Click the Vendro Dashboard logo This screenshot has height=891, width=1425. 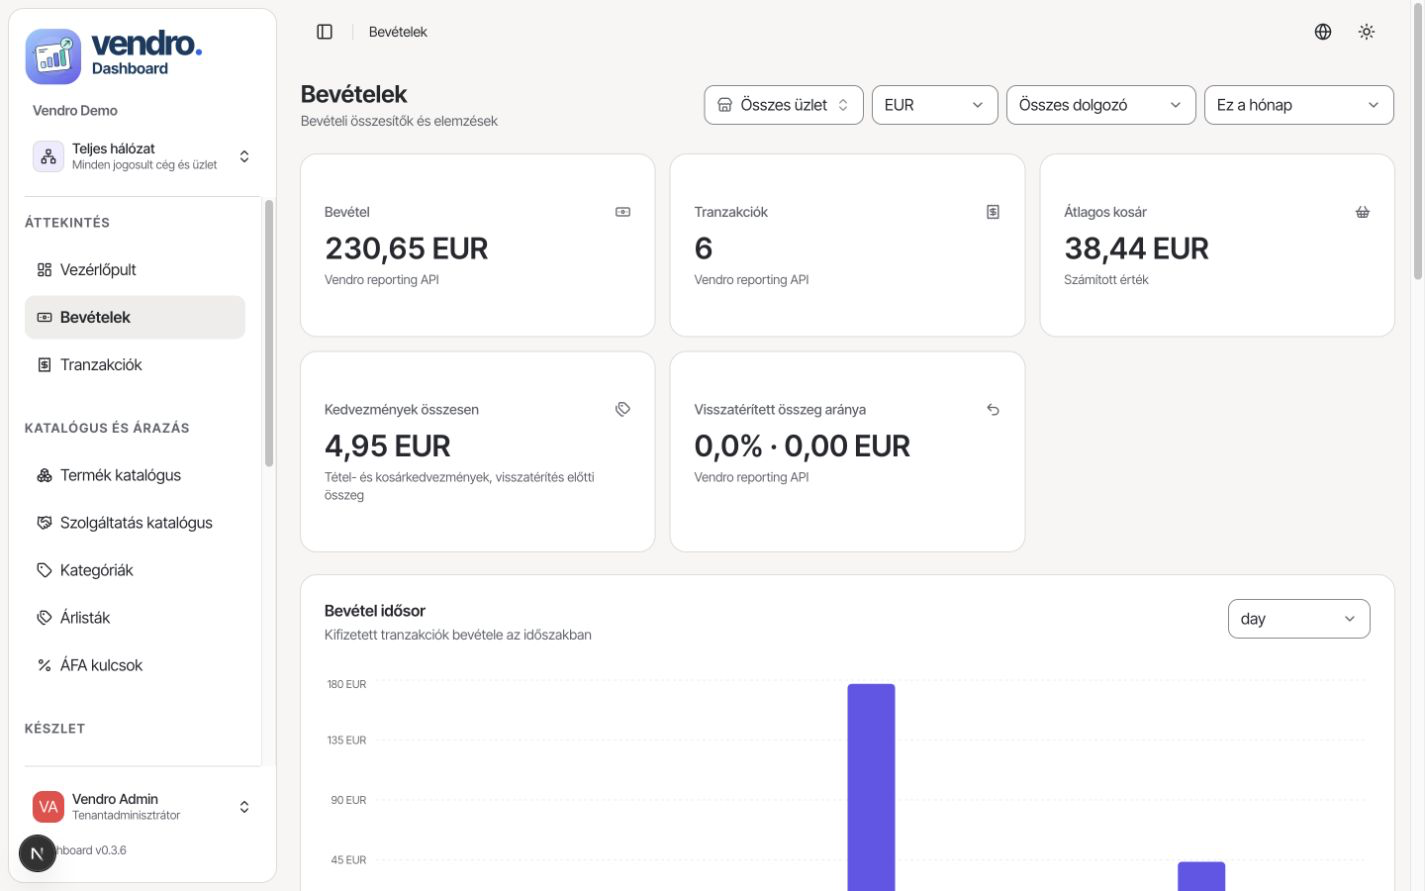[x=114, y=56]
